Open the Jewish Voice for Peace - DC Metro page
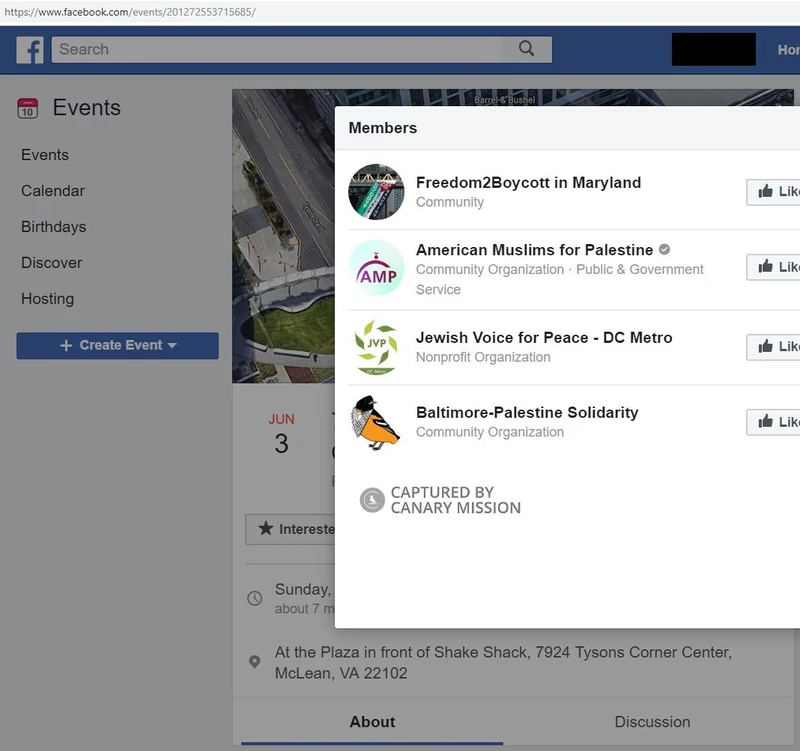 click(545, 337)
